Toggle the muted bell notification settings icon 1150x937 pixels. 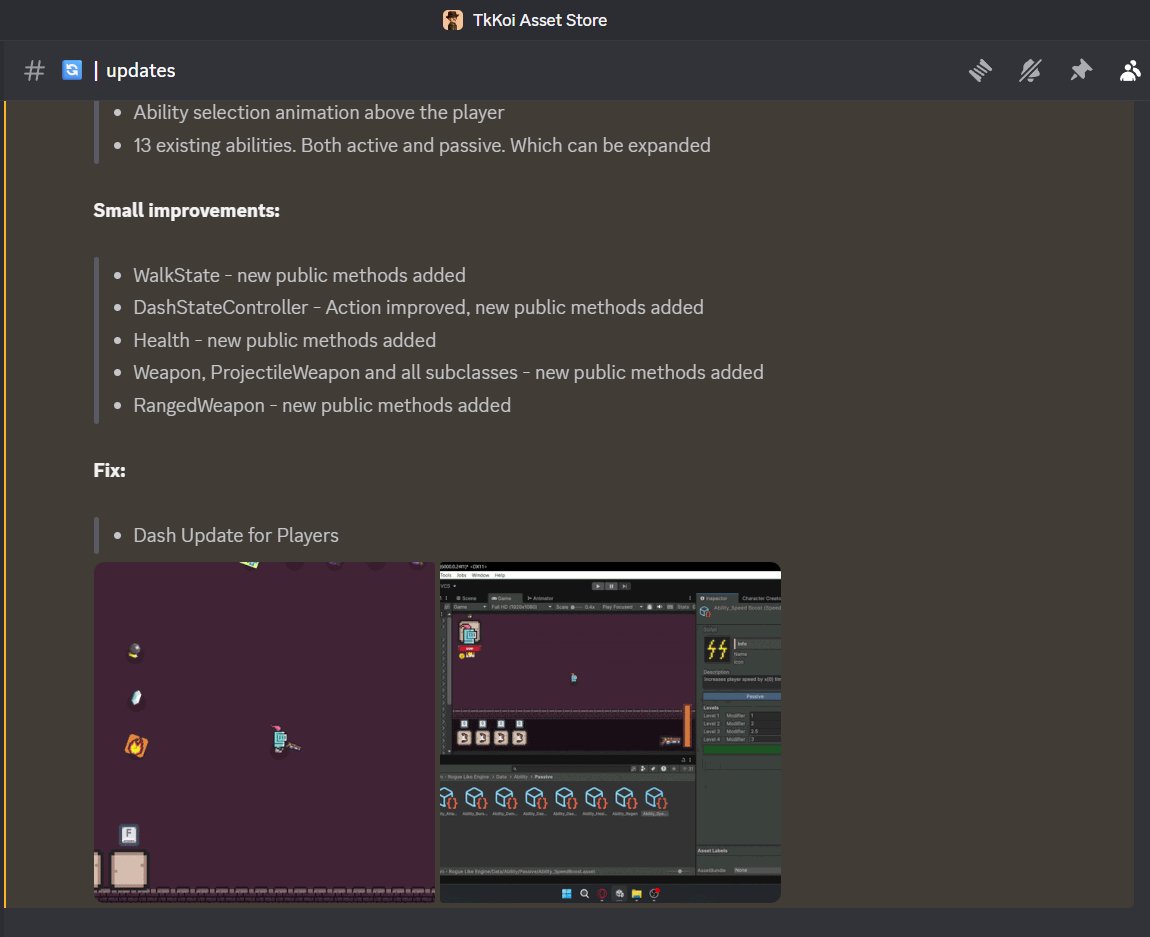coord(1030,70)
